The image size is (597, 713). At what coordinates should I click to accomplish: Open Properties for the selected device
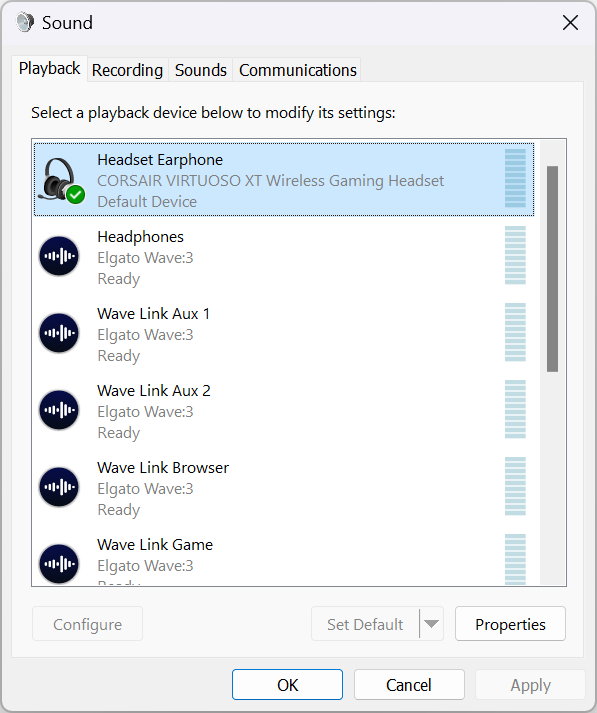coord(510,624)
